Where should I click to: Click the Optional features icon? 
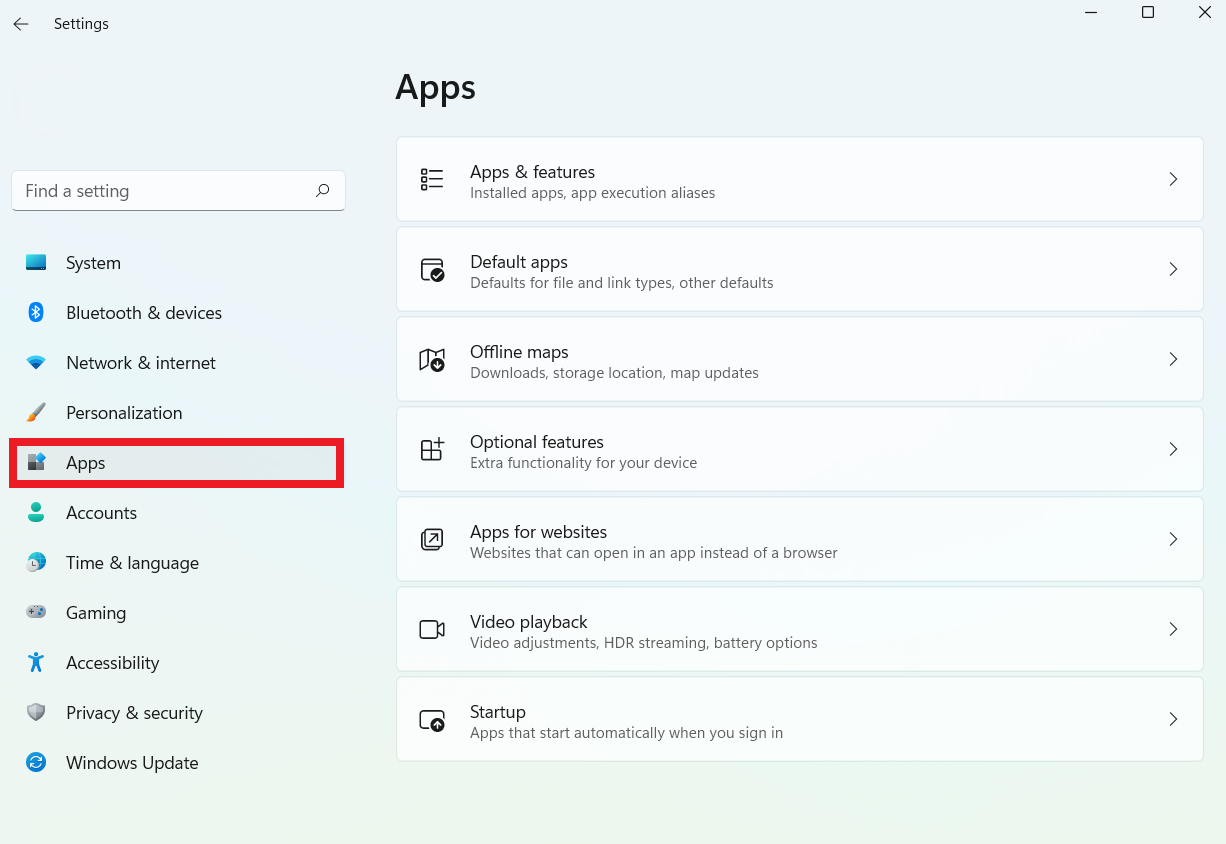coord(432,449)
